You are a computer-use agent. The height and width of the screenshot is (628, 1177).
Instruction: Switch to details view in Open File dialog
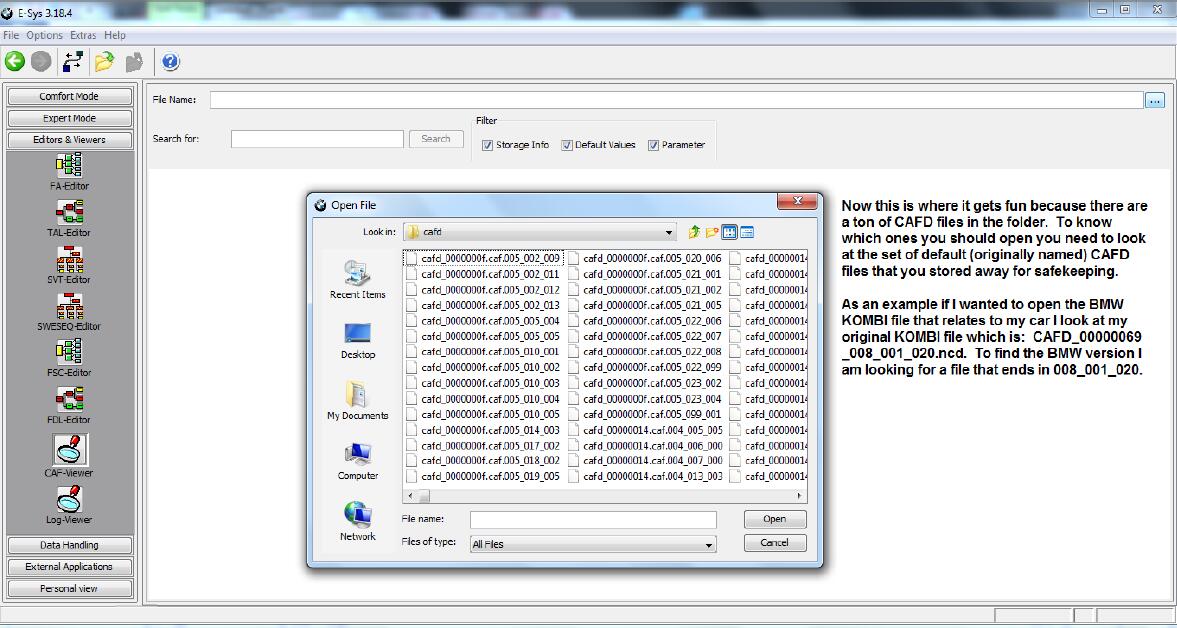click(x=747, y=233)
